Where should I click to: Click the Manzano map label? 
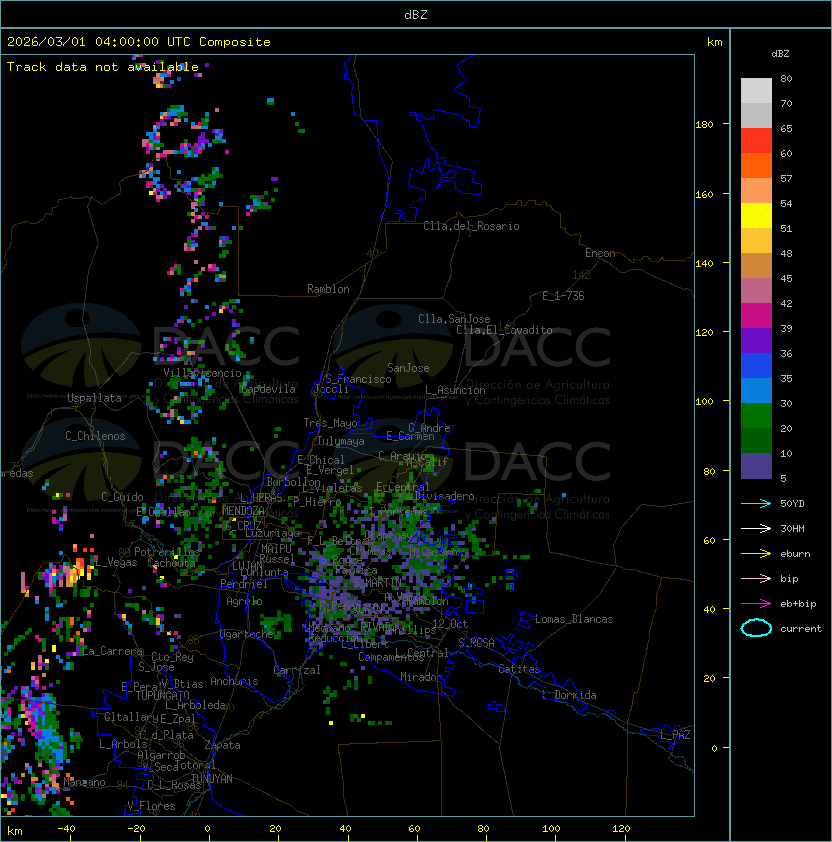(84, 782)
